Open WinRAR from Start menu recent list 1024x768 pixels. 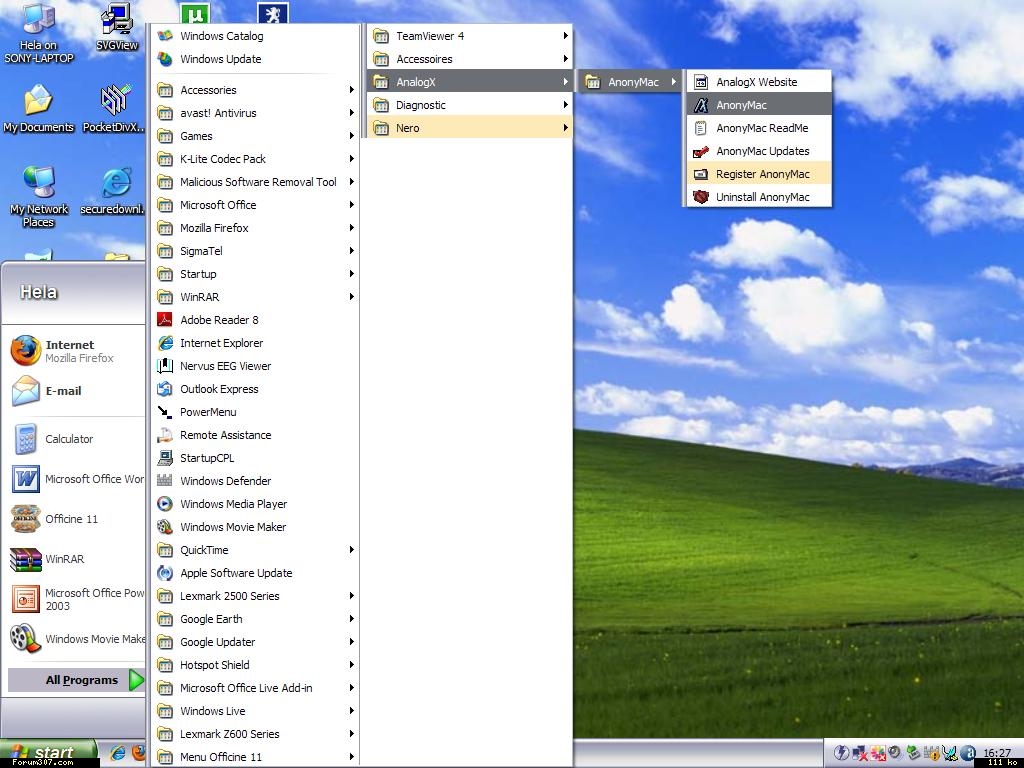tap(75, 559)
